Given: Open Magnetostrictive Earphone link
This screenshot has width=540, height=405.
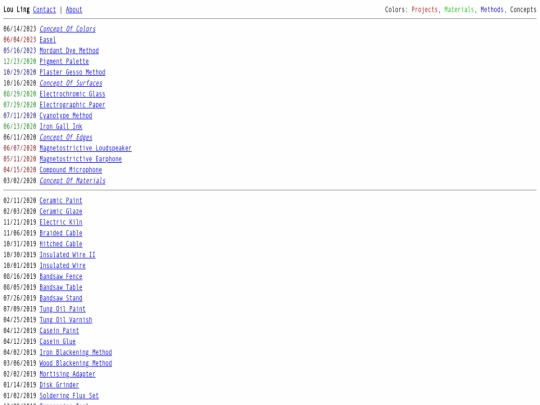Looking at the screenshot, I should tap(81, 159).
